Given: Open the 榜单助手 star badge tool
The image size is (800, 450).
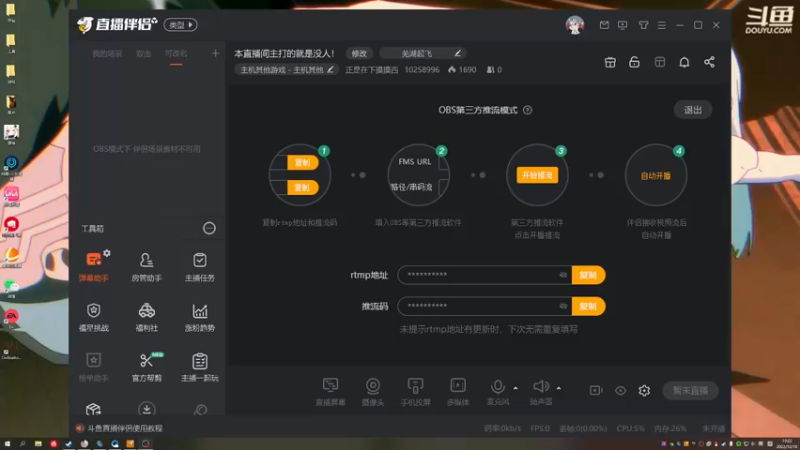Looking at the screenshot, I should 93,367.
